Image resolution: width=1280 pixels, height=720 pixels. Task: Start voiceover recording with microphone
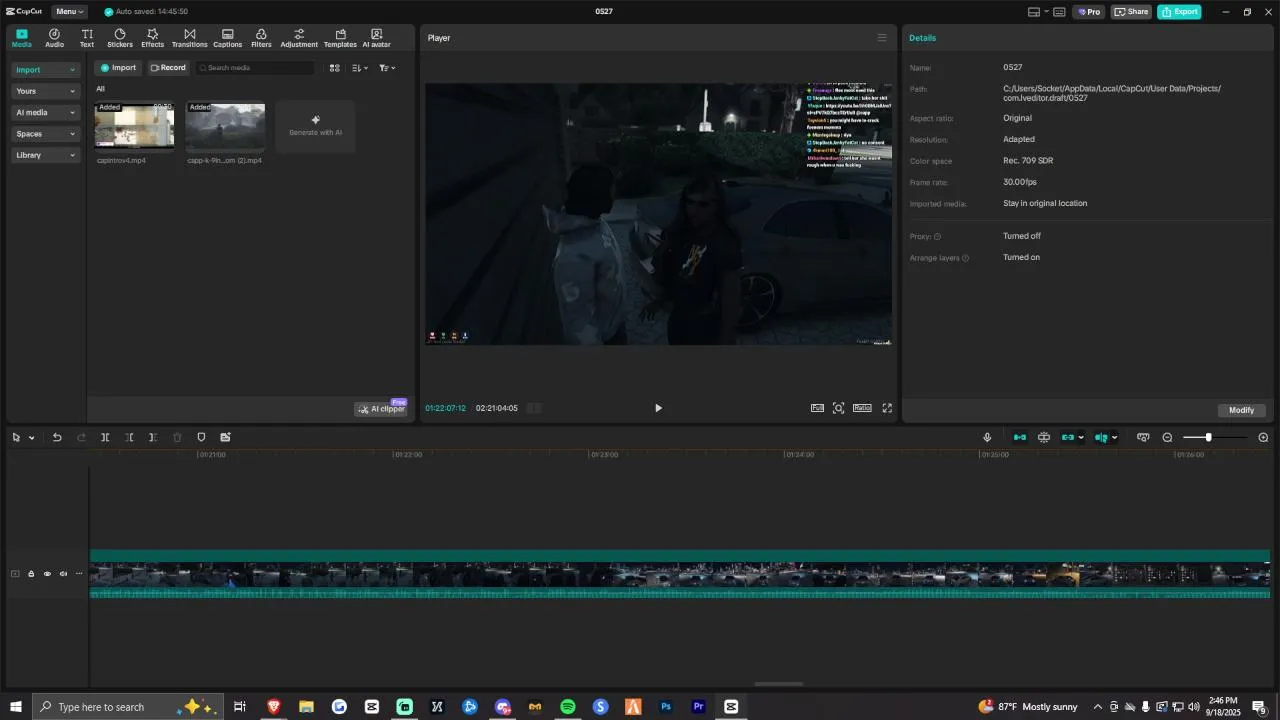pos(987,437)
